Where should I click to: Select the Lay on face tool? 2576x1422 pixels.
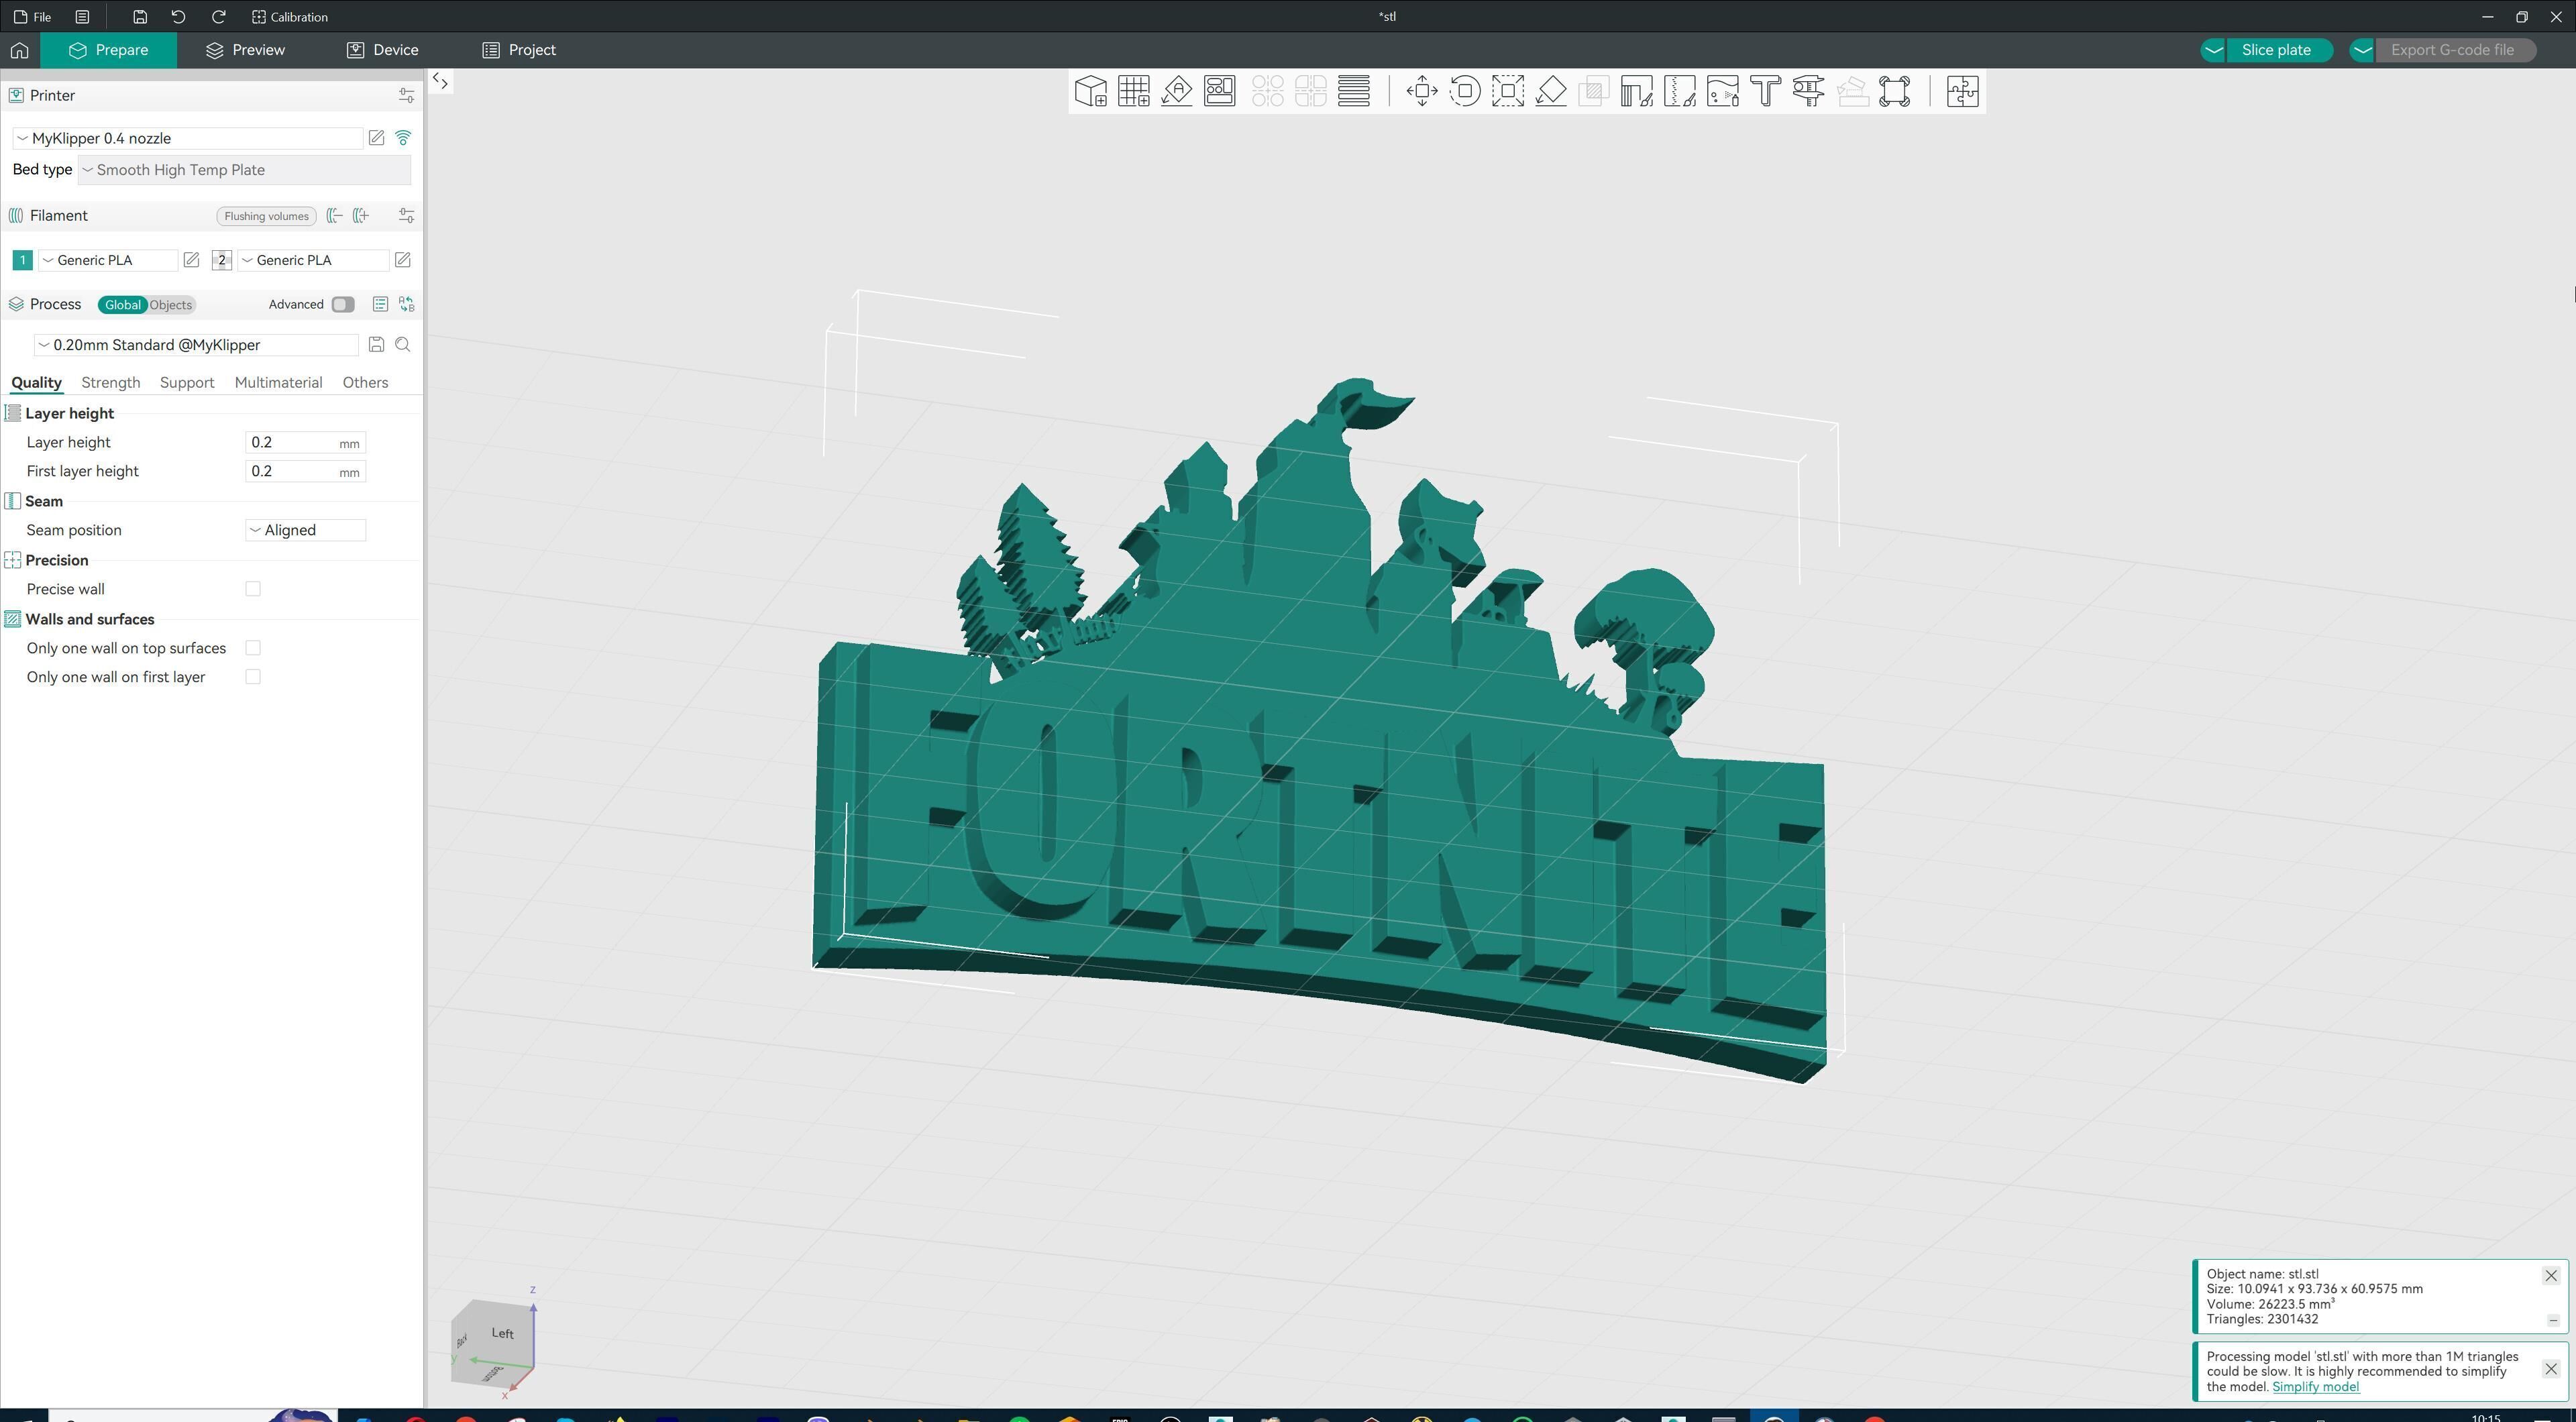(x=1551, y=91)
